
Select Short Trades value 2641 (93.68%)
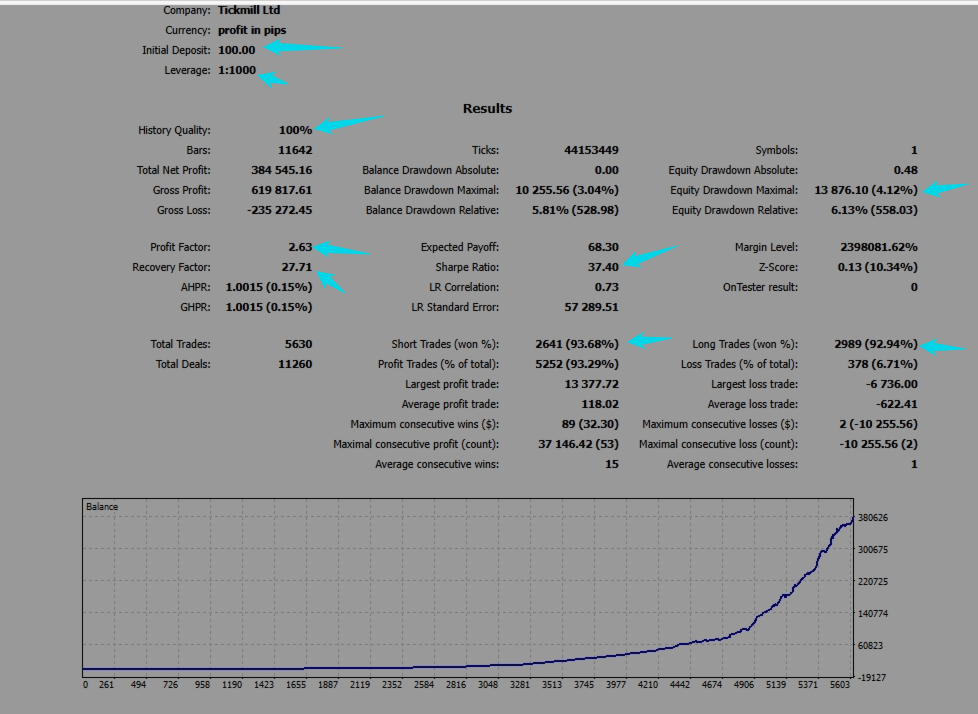(x=577, y=344)
